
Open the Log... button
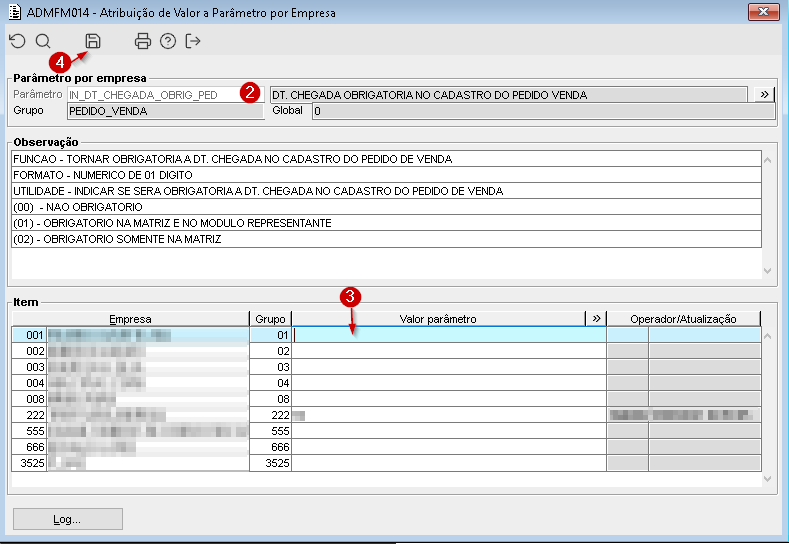[x=67, y=519]
